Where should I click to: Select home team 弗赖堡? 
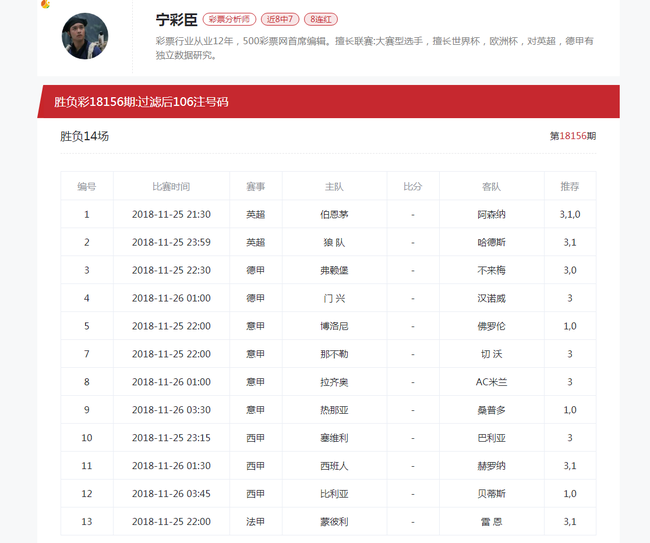[334, 270]
